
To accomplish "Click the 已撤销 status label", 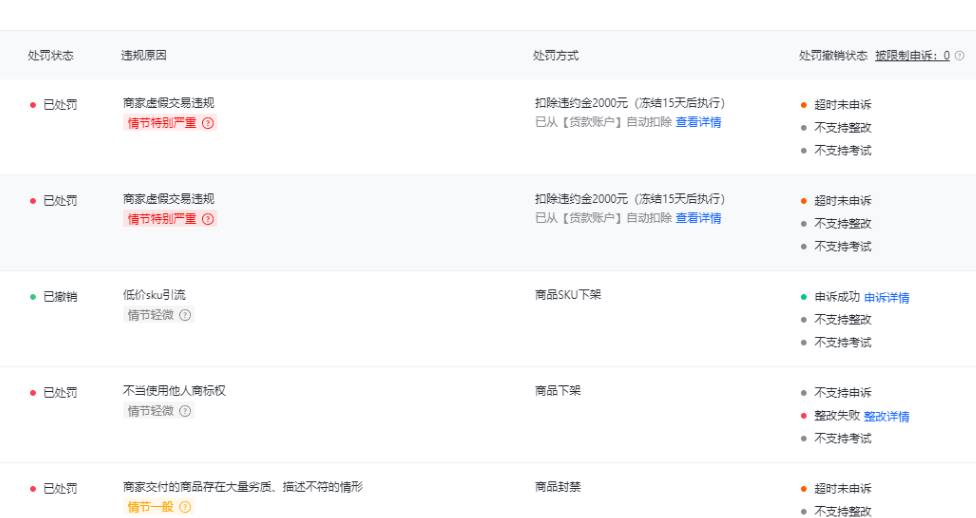I will click(x=60, y=297).
